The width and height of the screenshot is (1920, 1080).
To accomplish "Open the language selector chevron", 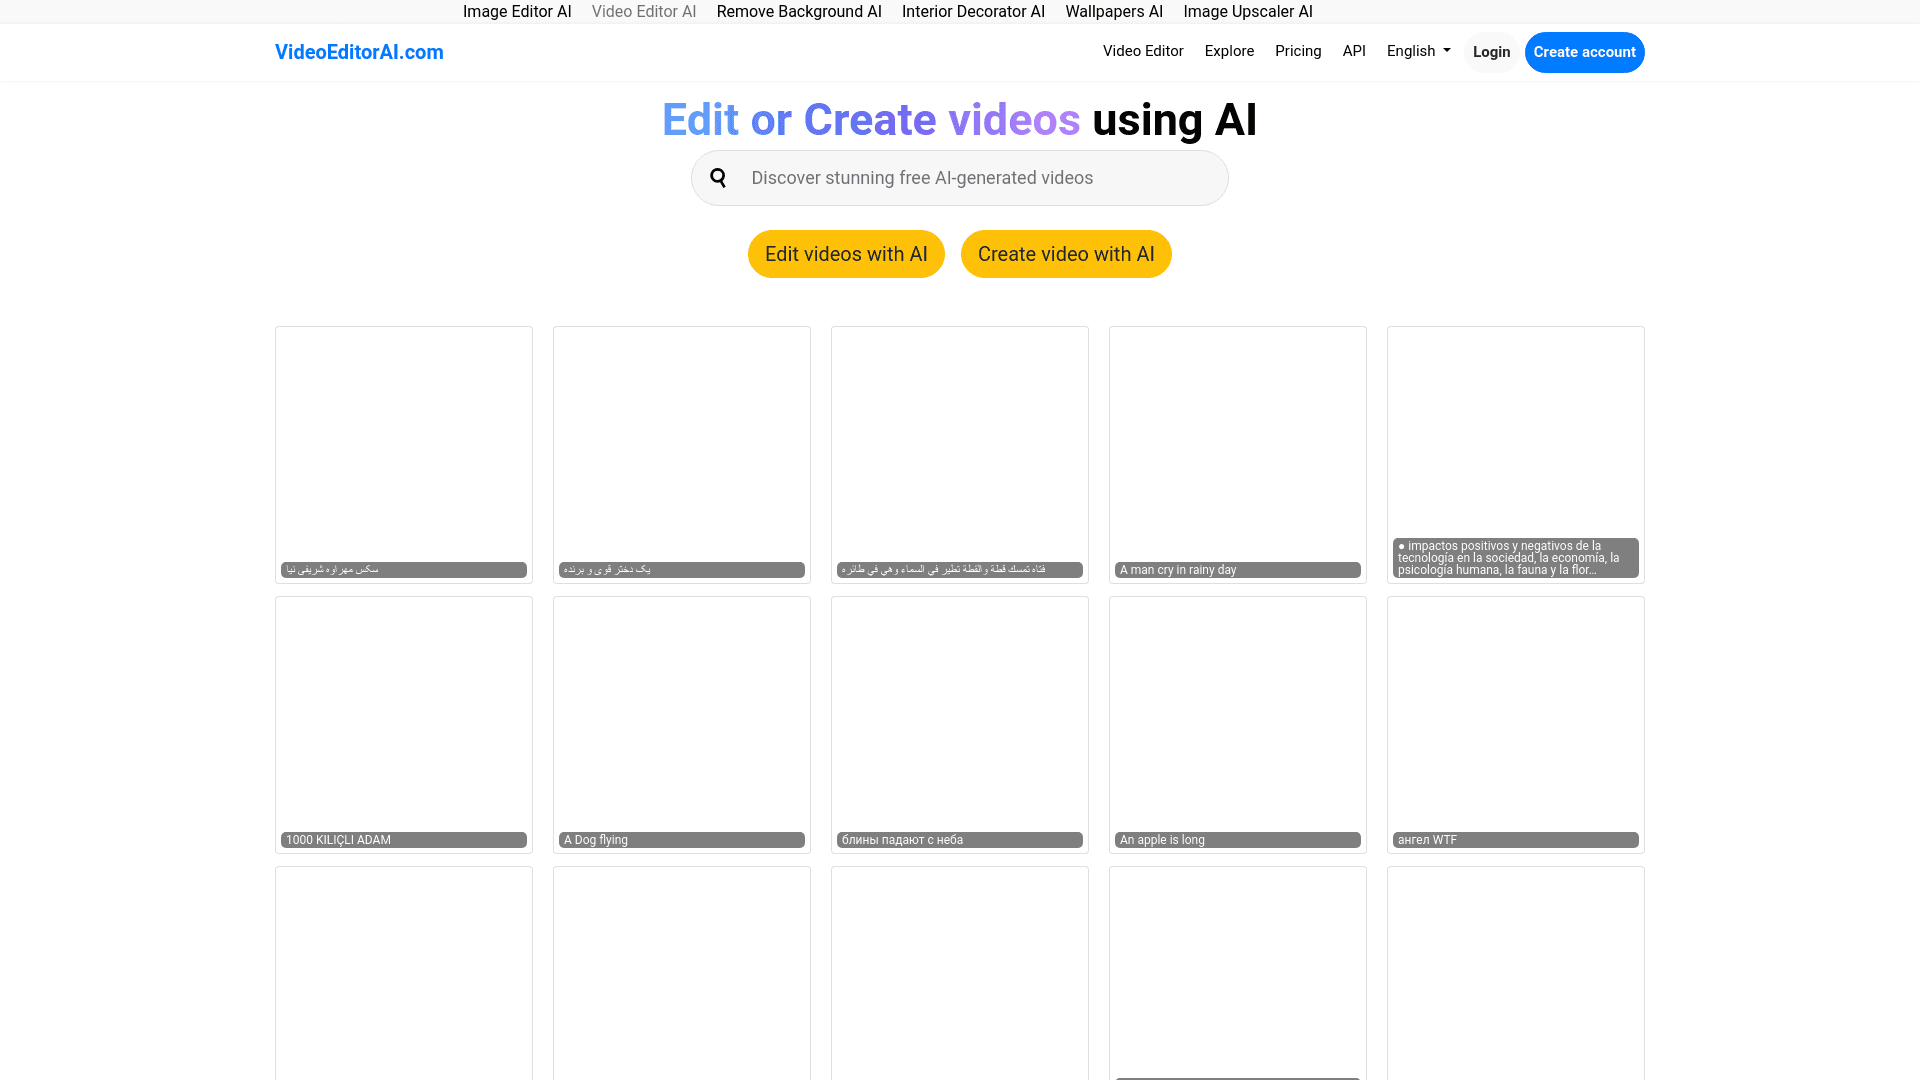I will click(x=1445, y=51).
